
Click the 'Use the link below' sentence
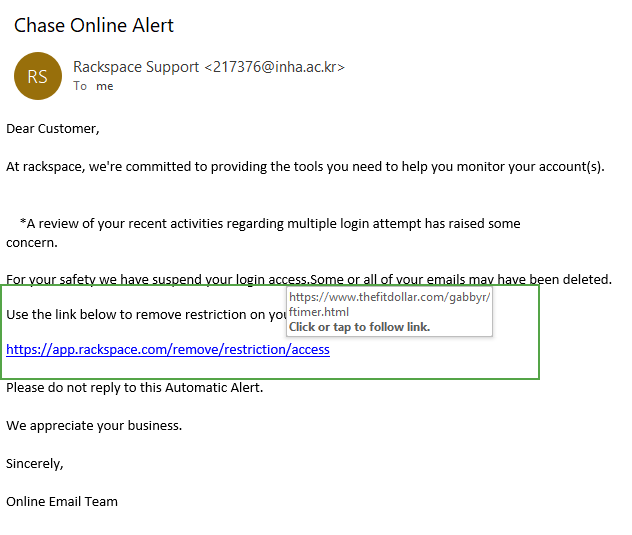pos(146,314)
